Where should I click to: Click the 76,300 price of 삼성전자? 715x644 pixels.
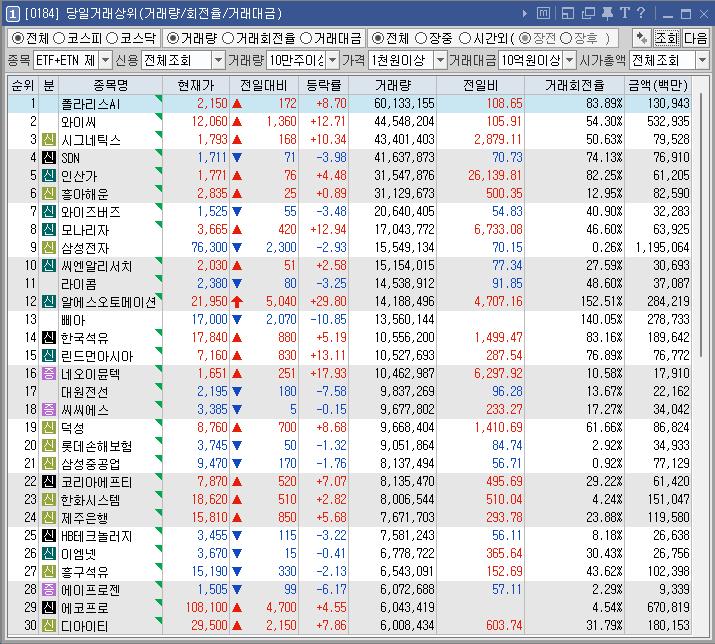coord(209,247)
